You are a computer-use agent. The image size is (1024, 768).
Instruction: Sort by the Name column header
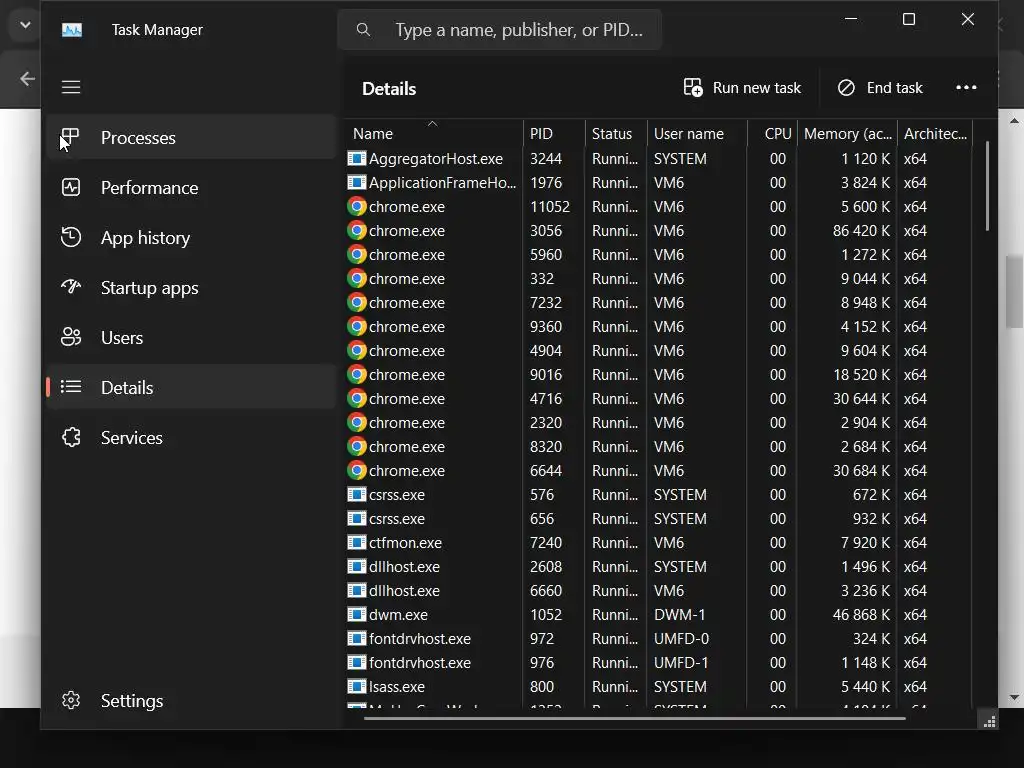pos(373,133)
